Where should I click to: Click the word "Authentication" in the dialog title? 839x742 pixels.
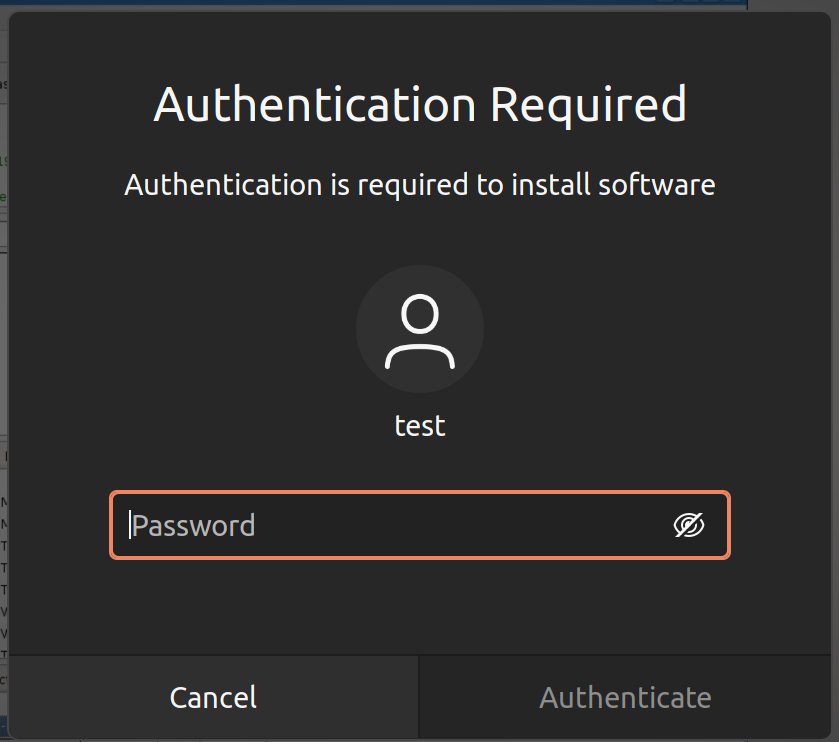(314, 105)
